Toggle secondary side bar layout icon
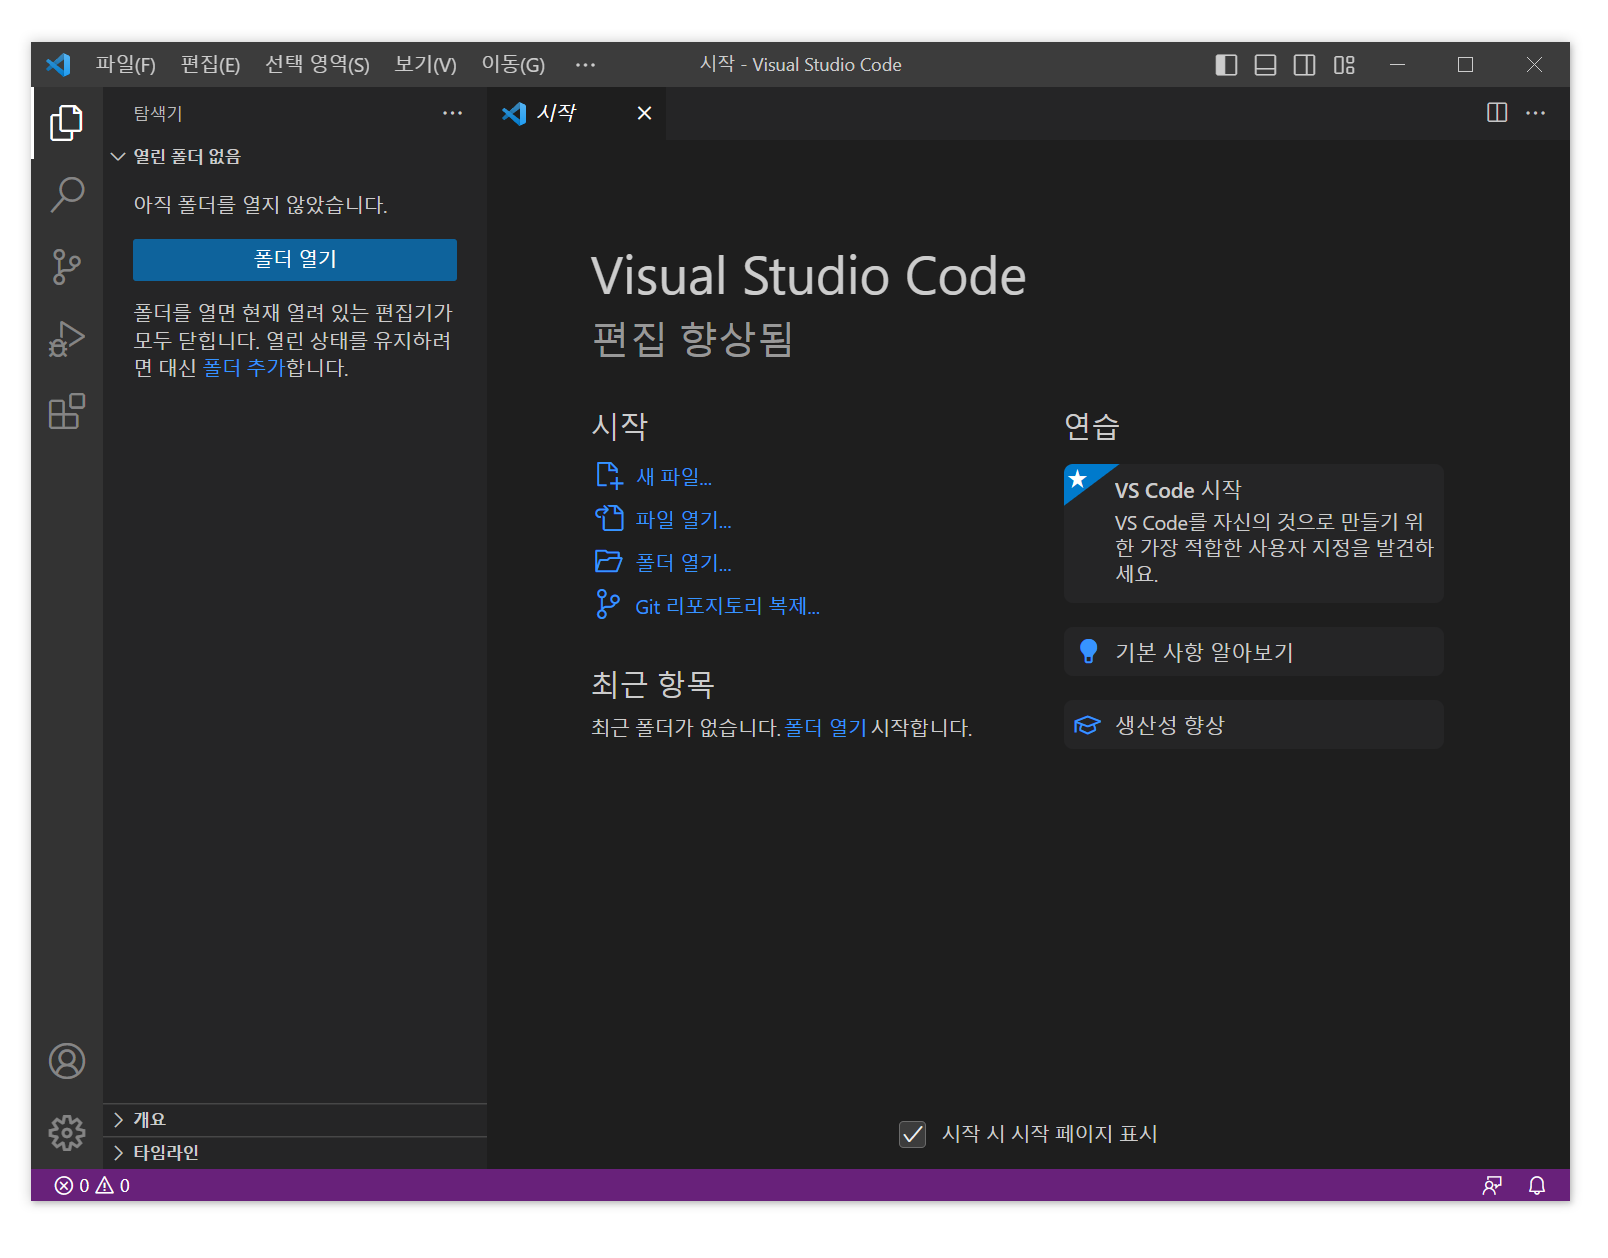This screenshot has height=1258, width=1608. tap(1304, 65)
